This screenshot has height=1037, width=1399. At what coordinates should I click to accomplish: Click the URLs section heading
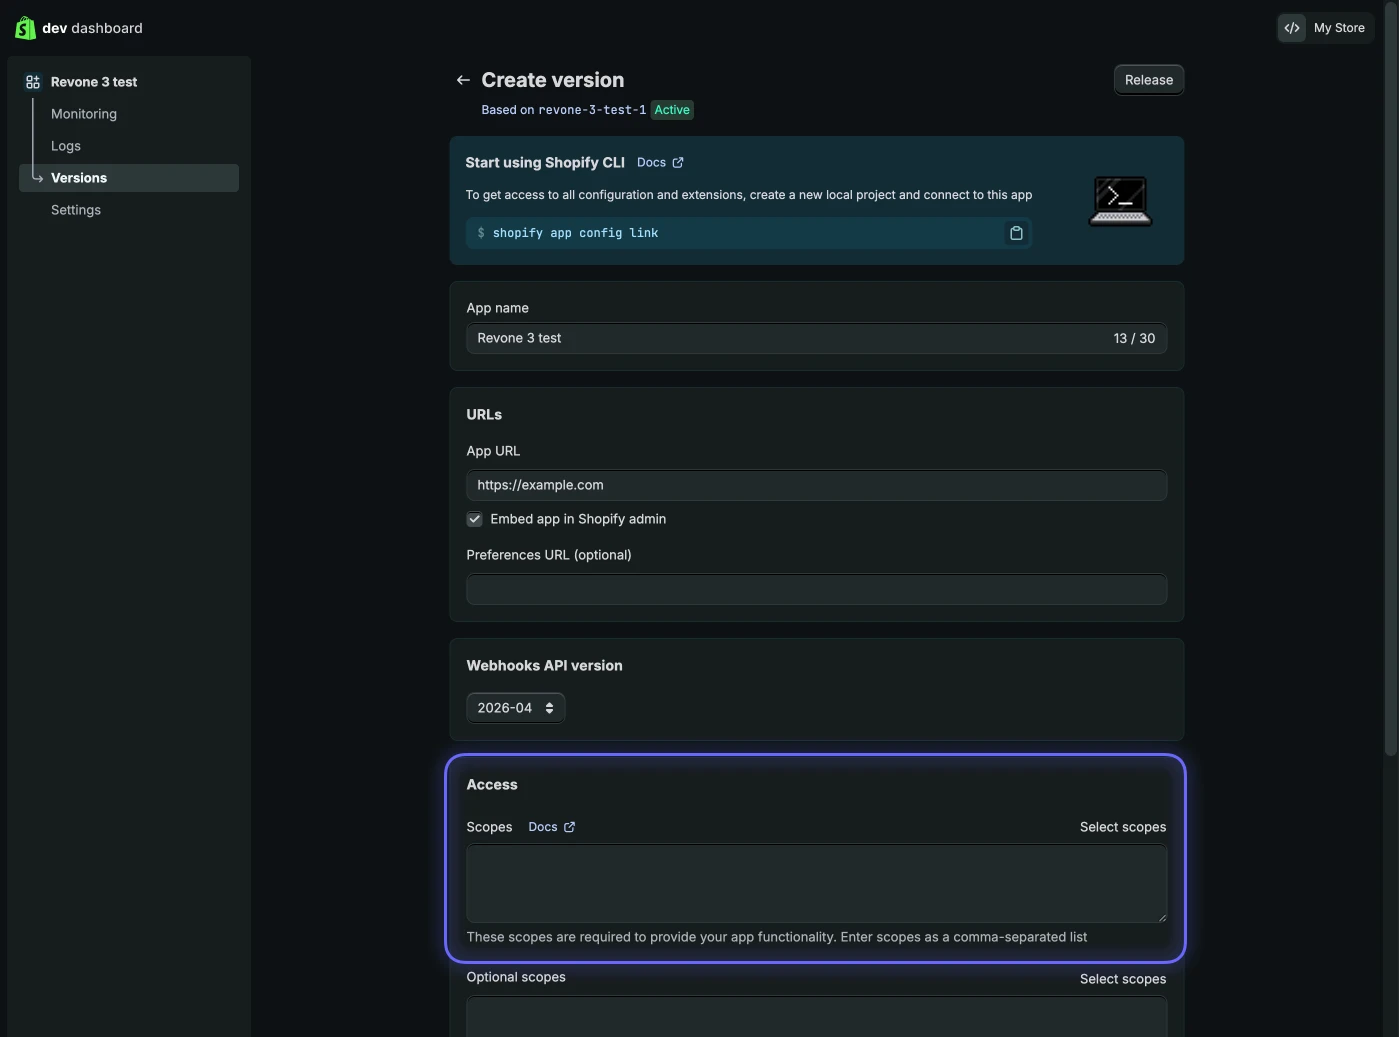pos(484,414)
